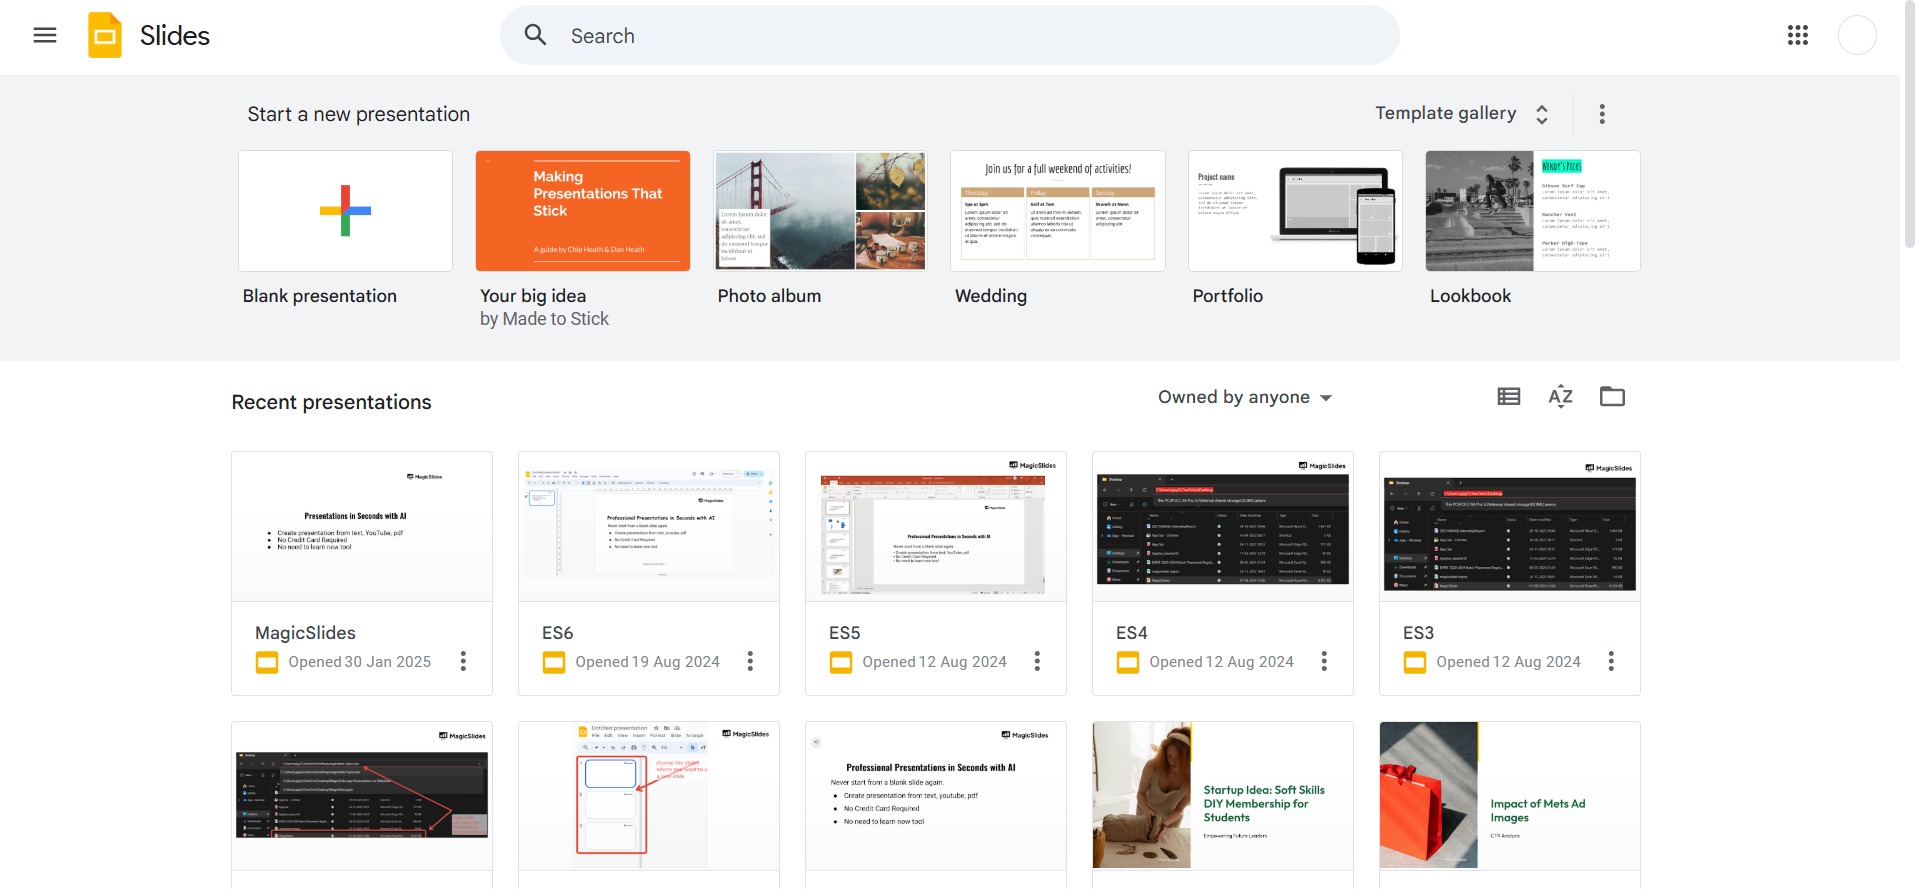Click the Slides logo icon
Image resolution: width=1919 pixels, height=889 pixels.
[x=105, y=36]
